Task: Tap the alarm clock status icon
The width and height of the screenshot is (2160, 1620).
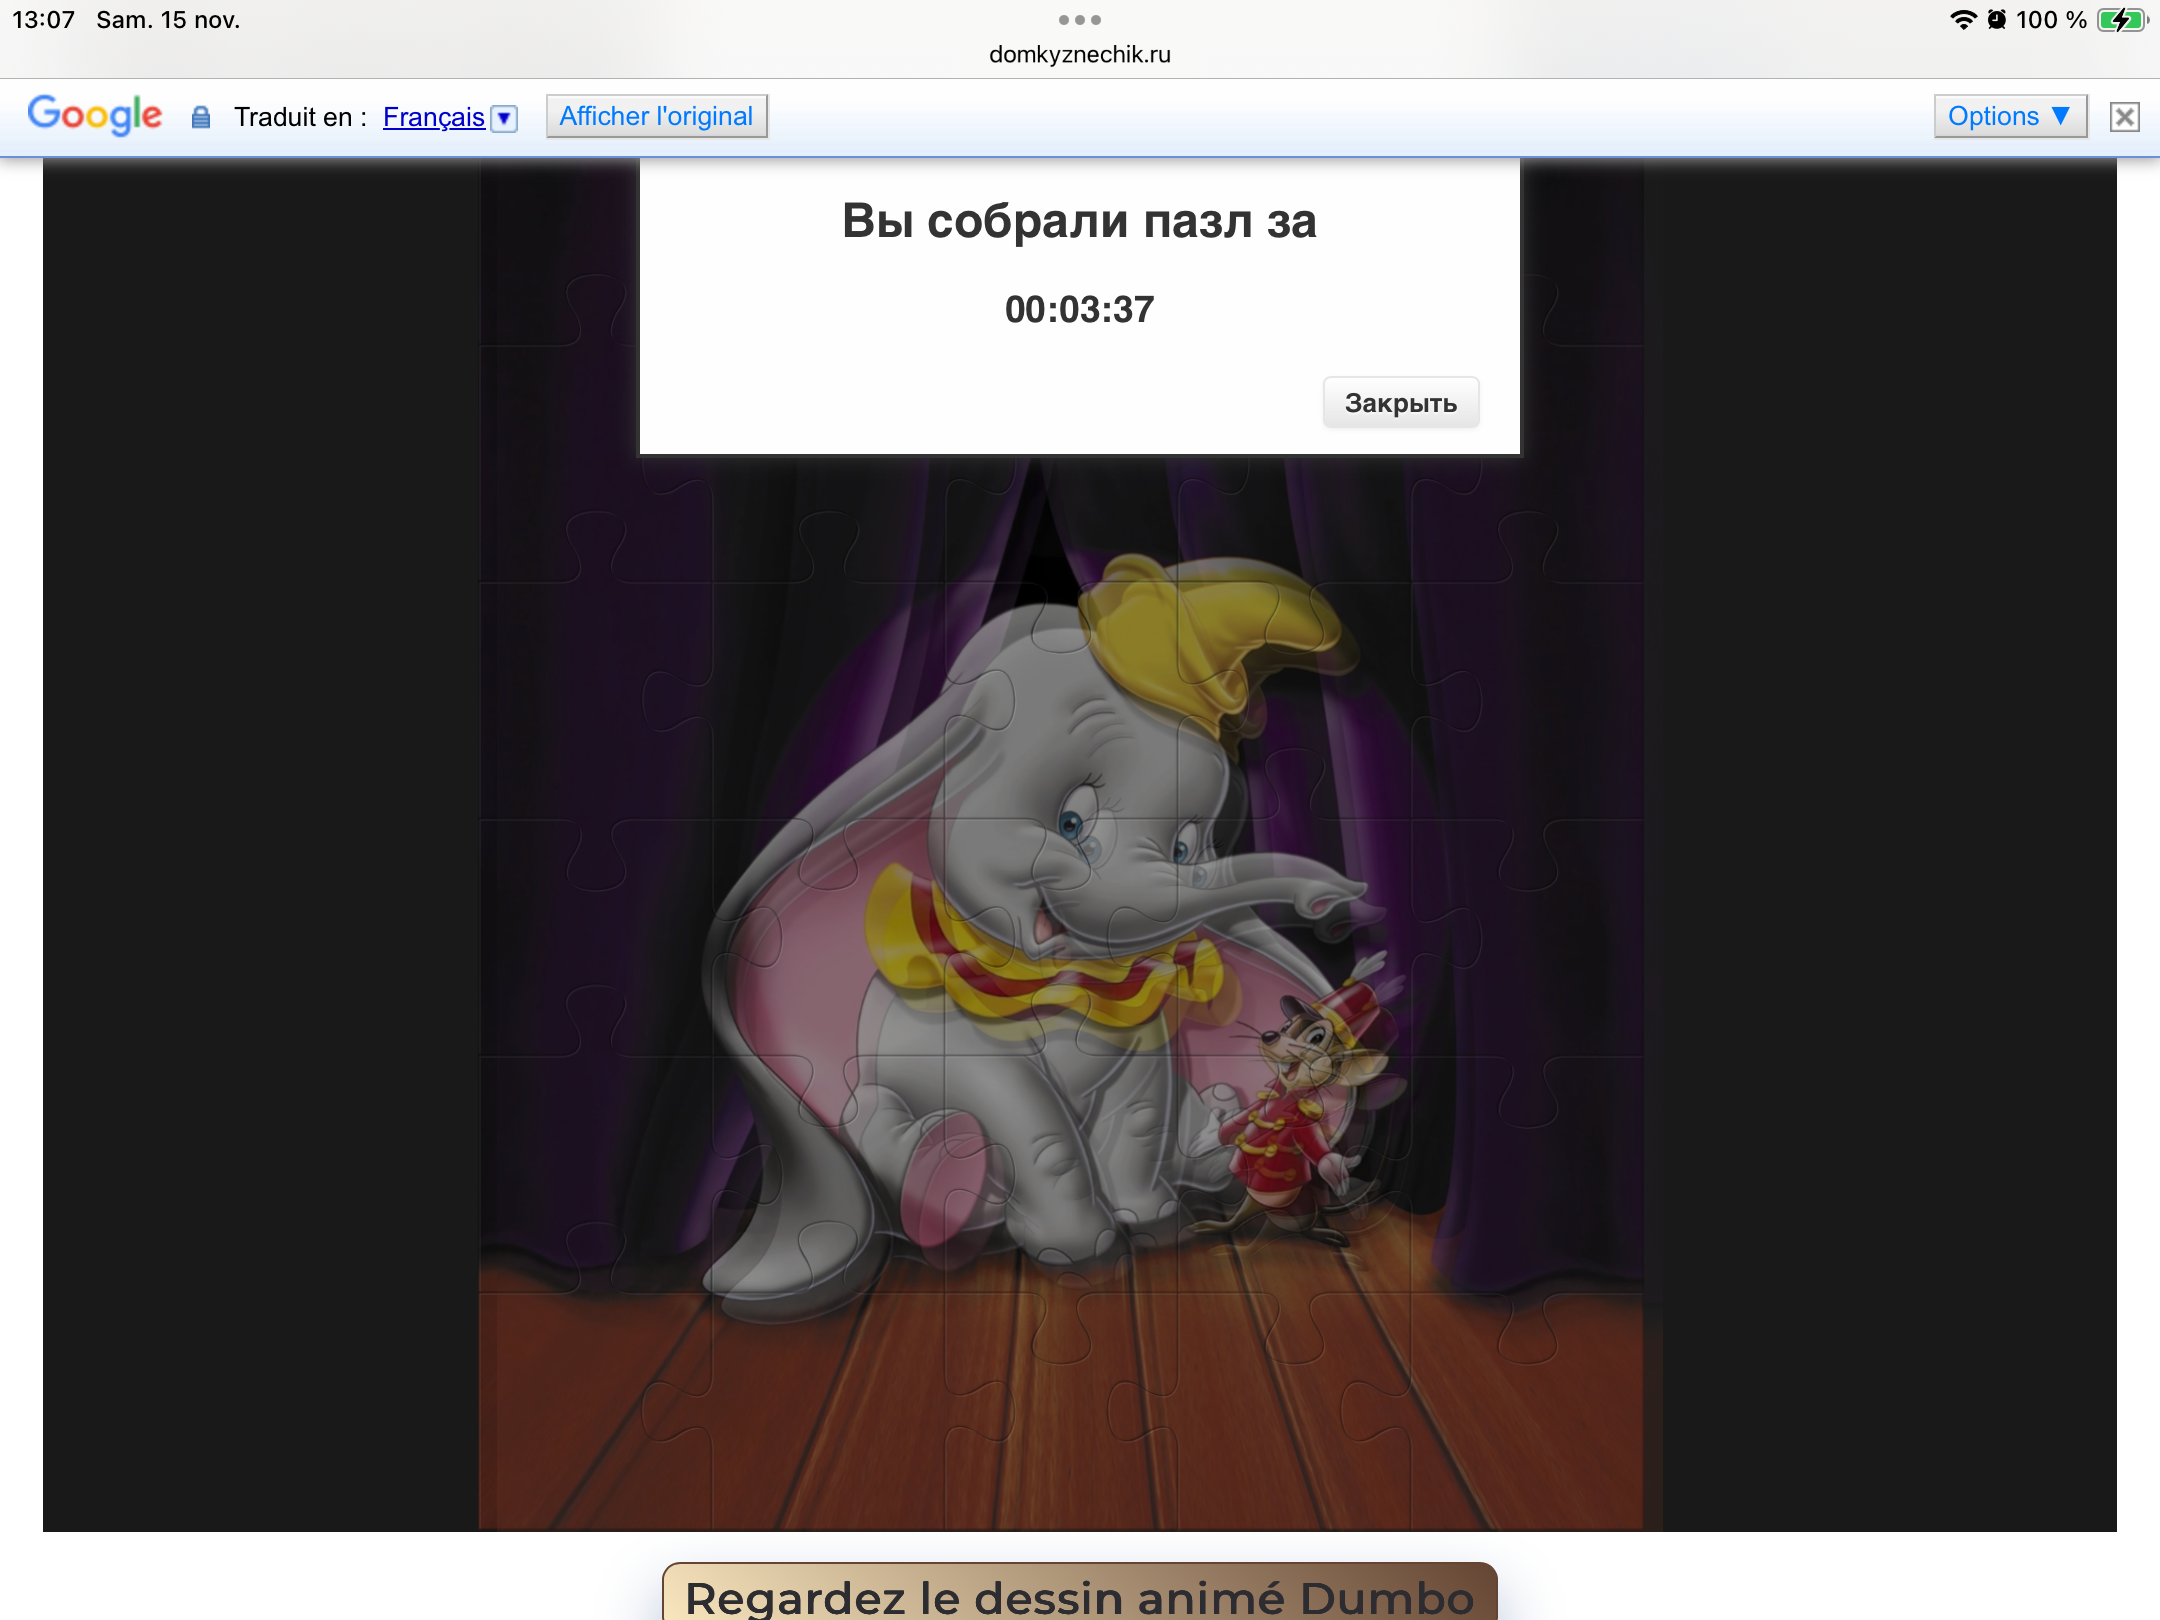Action: (x=1997, y=20)
